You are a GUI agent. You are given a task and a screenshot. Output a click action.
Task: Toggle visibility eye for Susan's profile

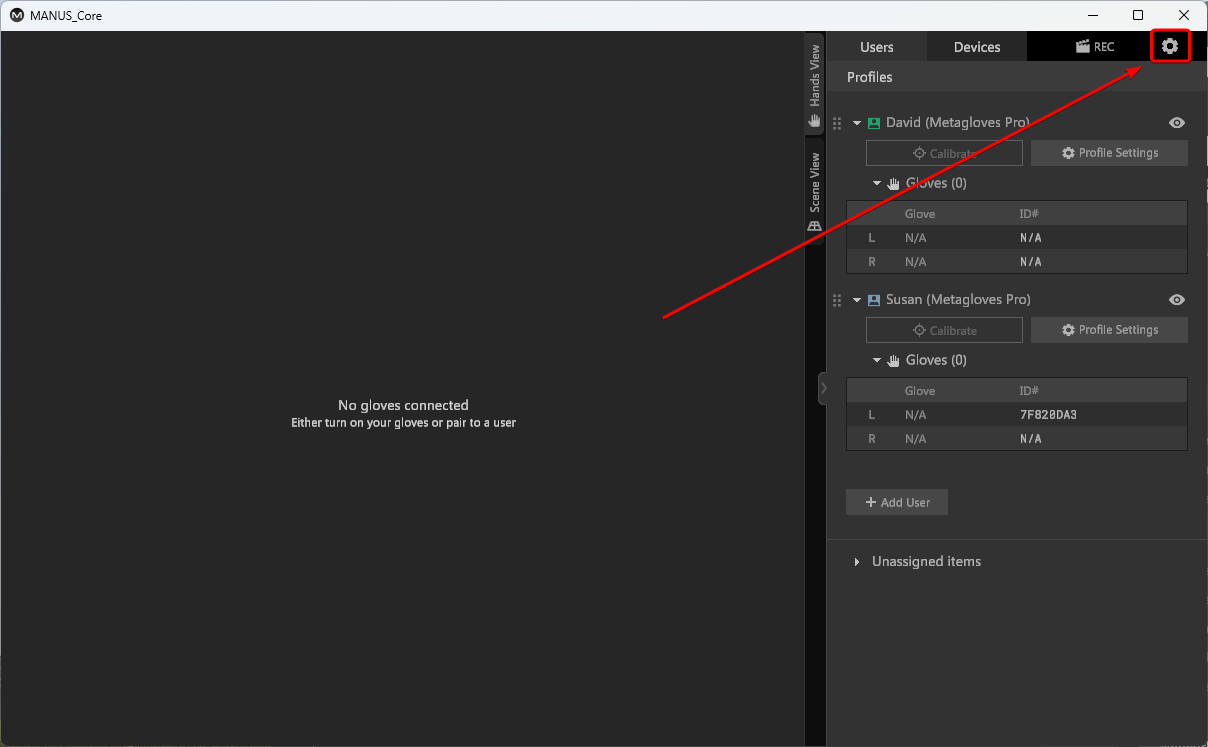(x=1177, y=300)
